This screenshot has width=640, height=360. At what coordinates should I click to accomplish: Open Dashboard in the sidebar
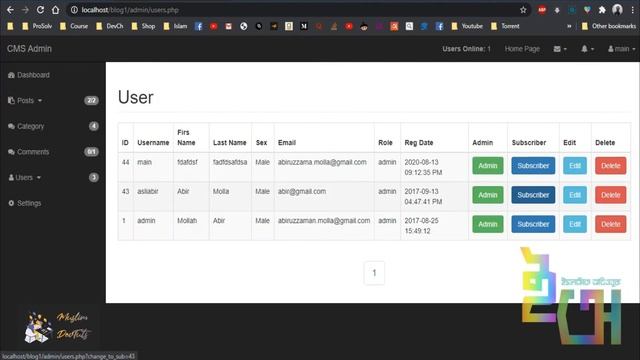tap(29, 75)
